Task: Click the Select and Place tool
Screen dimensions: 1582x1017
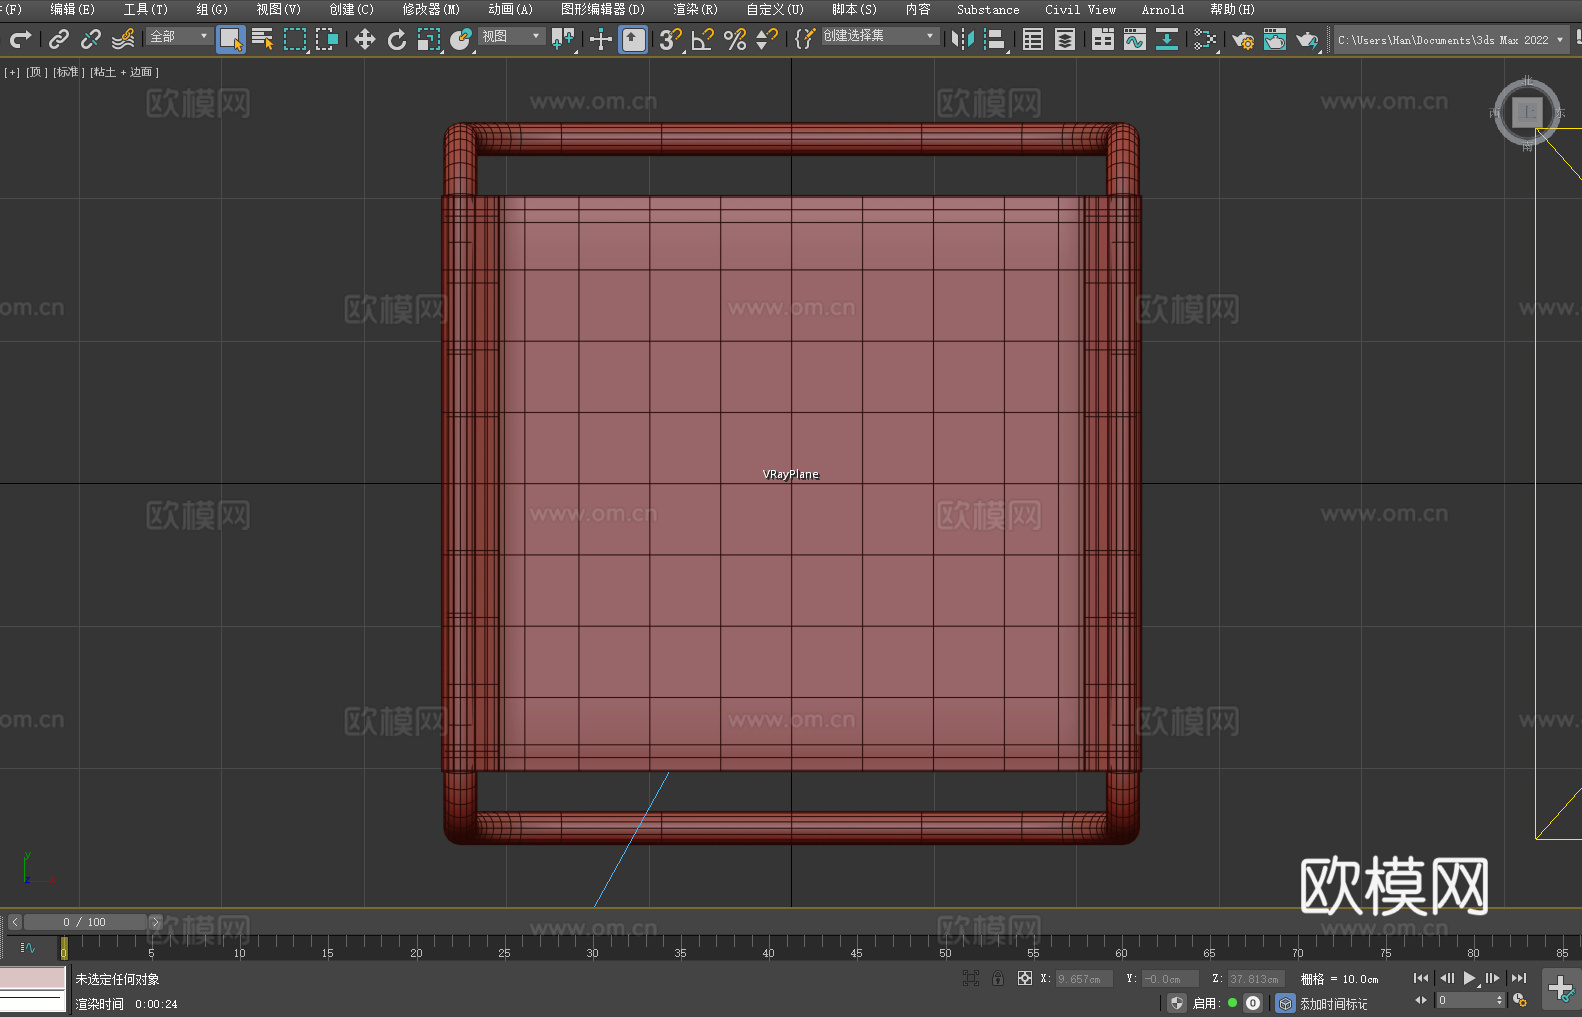Action: [x=461, y=39]
